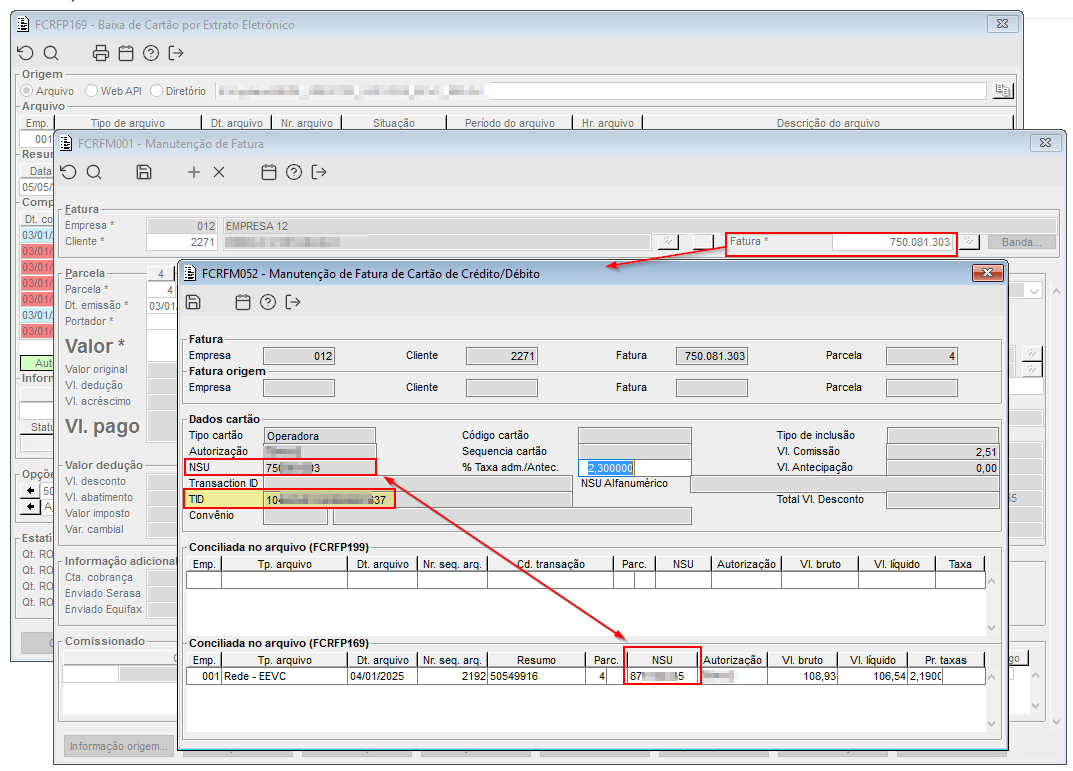Click Nr. seq. arq. cell 2192

pyautogui.click(x=452, y=677)
